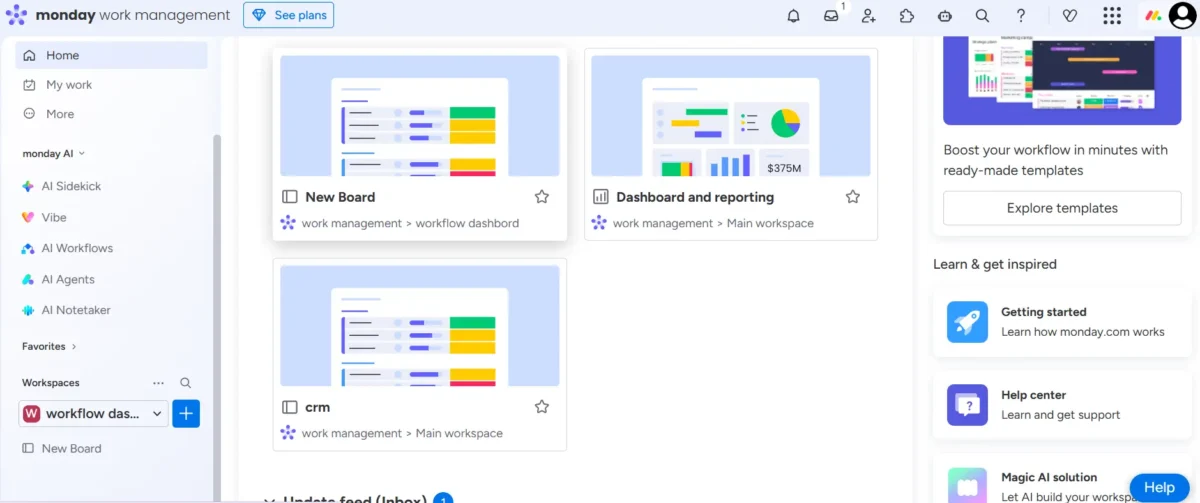Viewport: 1200px width, 503px height.
Task: Open the inbox tray icon
Action: click(x=831, y=16)
